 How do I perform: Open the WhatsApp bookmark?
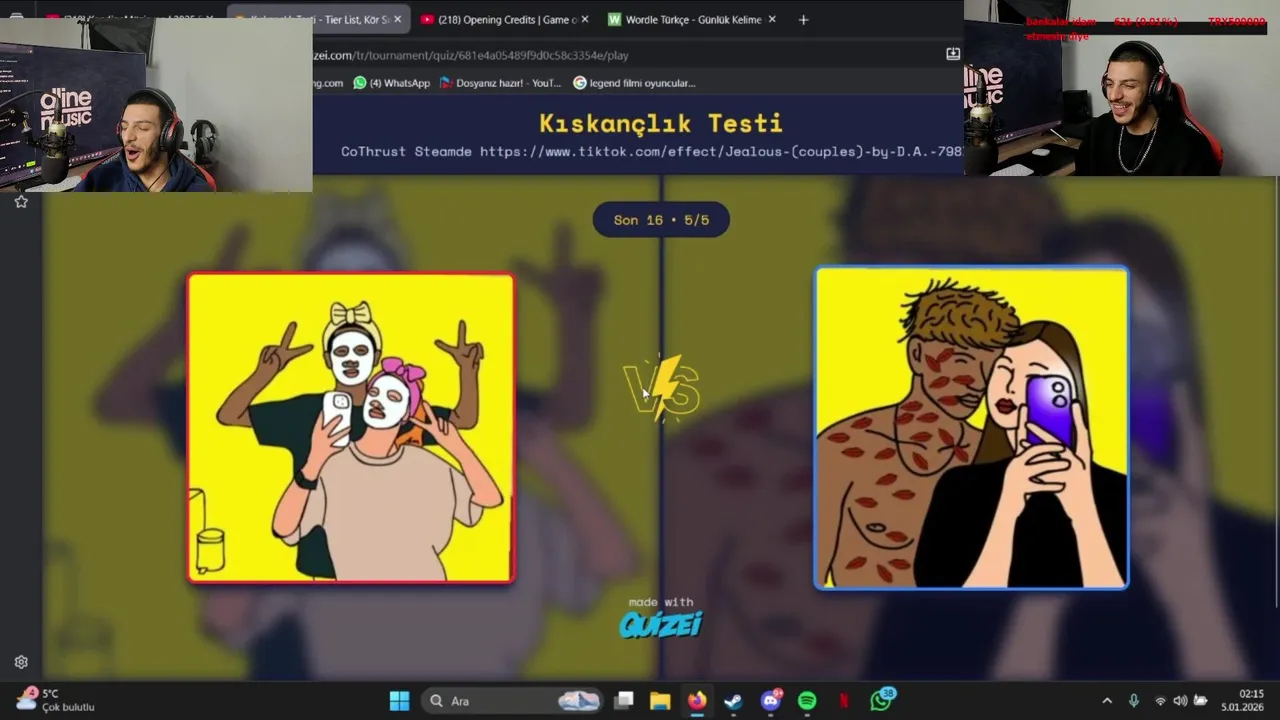[x=392, y=83]
